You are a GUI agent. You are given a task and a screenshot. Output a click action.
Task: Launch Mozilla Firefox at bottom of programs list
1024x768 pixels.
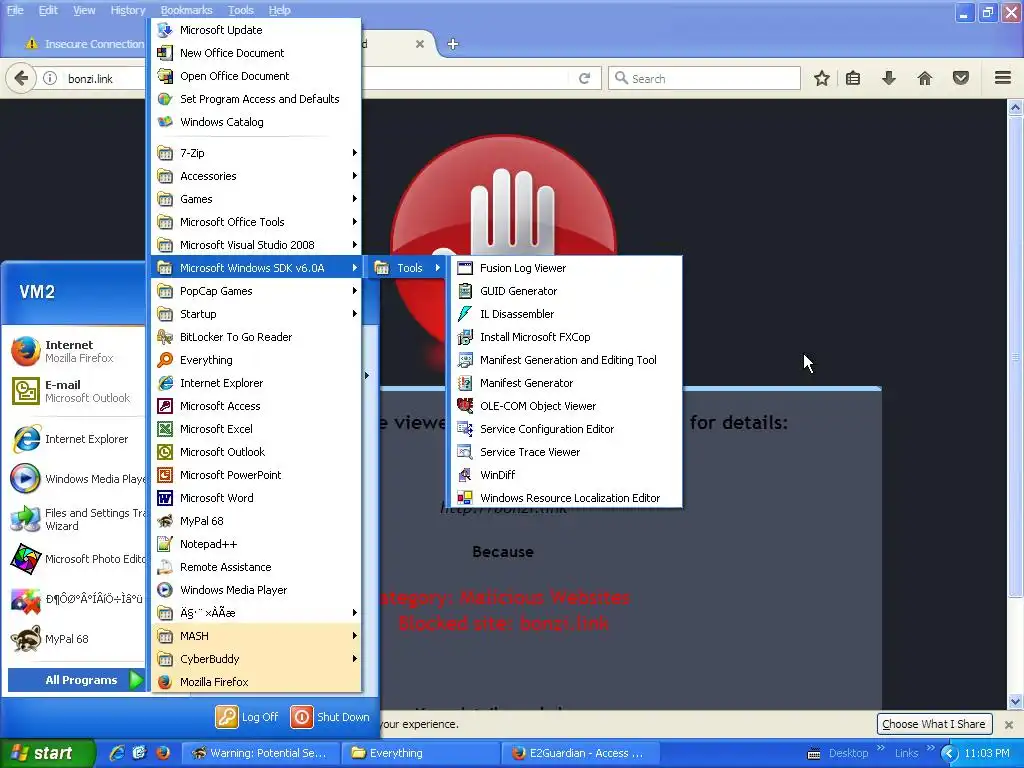[x=256, y=682]
